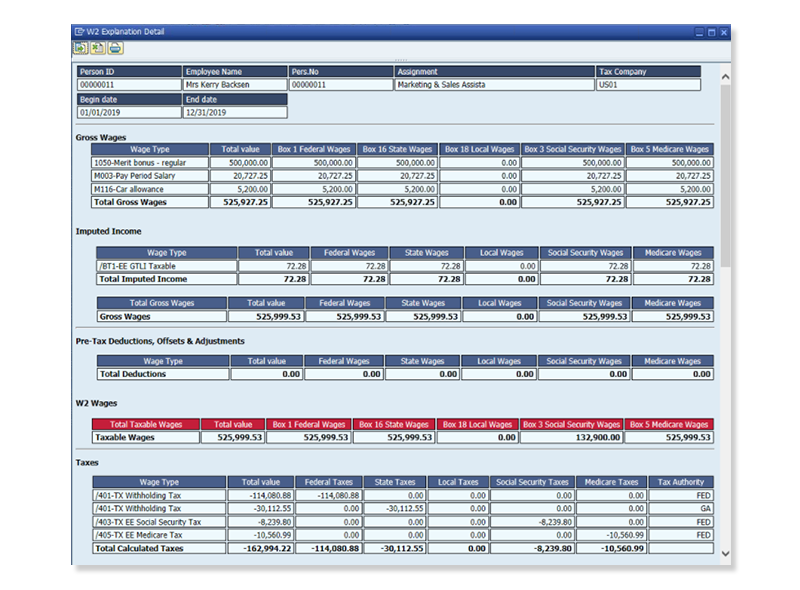This screenshot has height=590, width=800.
Task: Click the save/export file icon
Action: coord(80,46)
